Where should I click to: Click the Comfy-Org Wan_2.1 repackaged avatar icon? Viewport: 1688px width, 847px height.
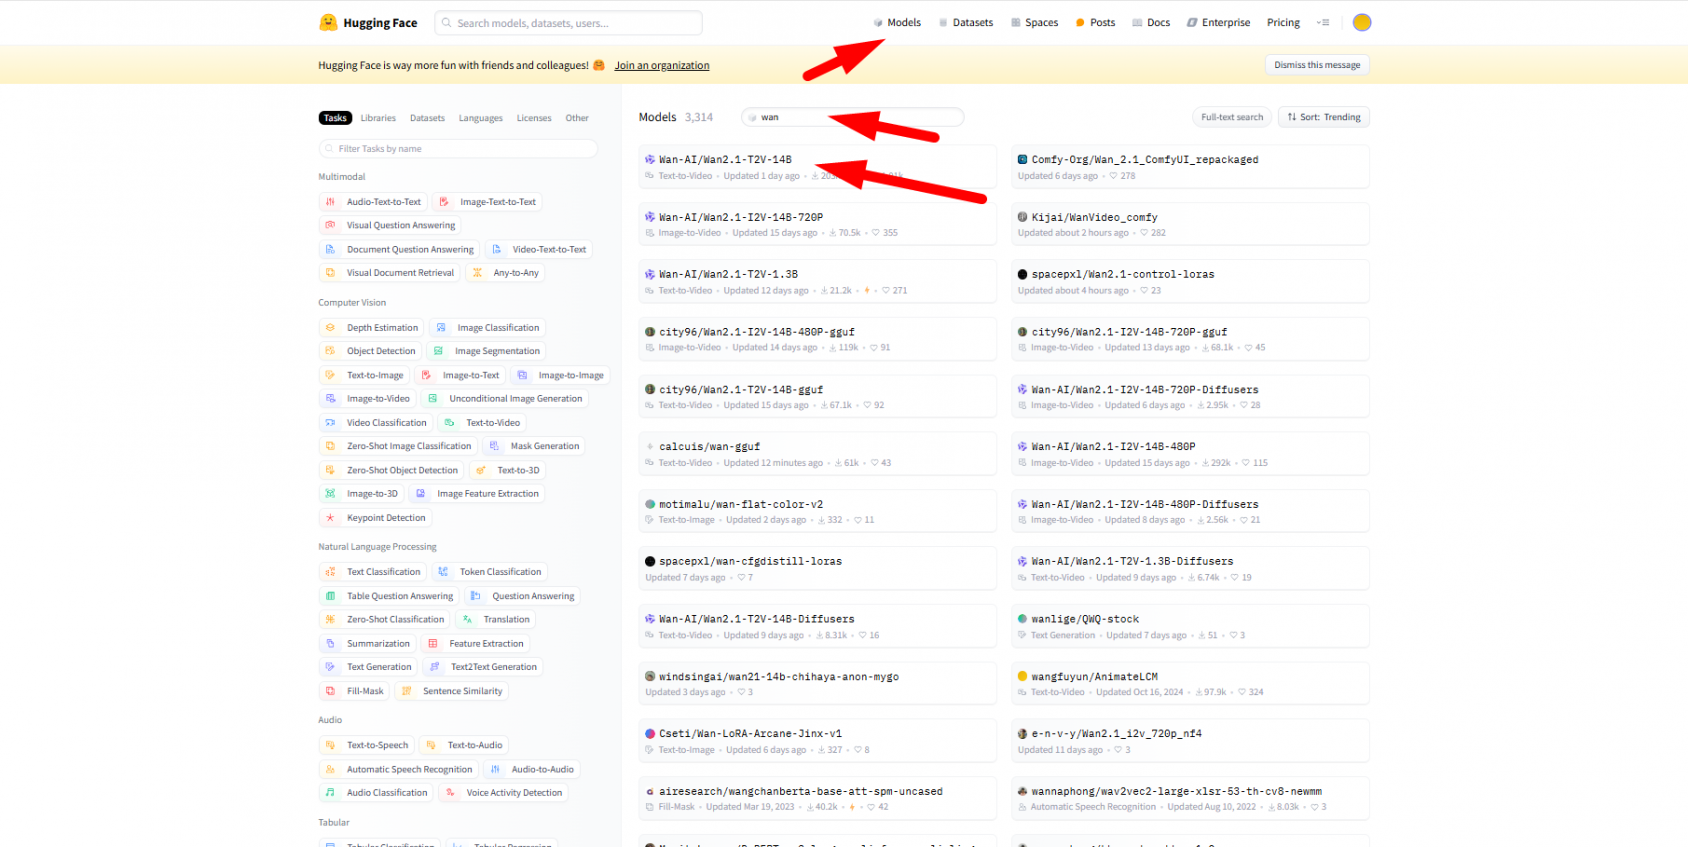coord(1022,160)
